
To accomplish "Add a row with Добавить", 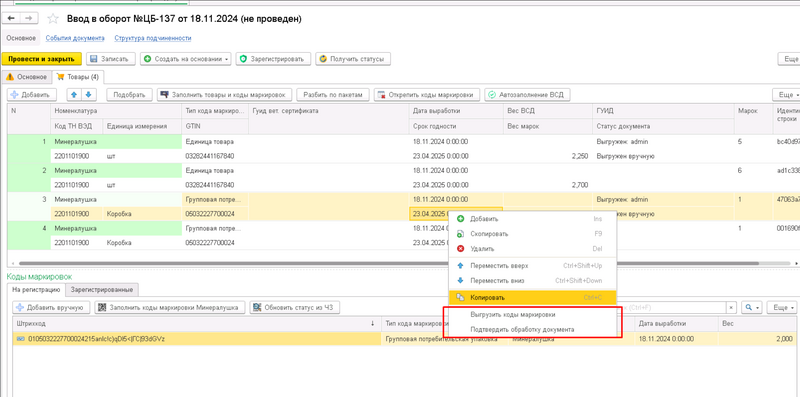I will pyautogui.click(x=31, y=95).
